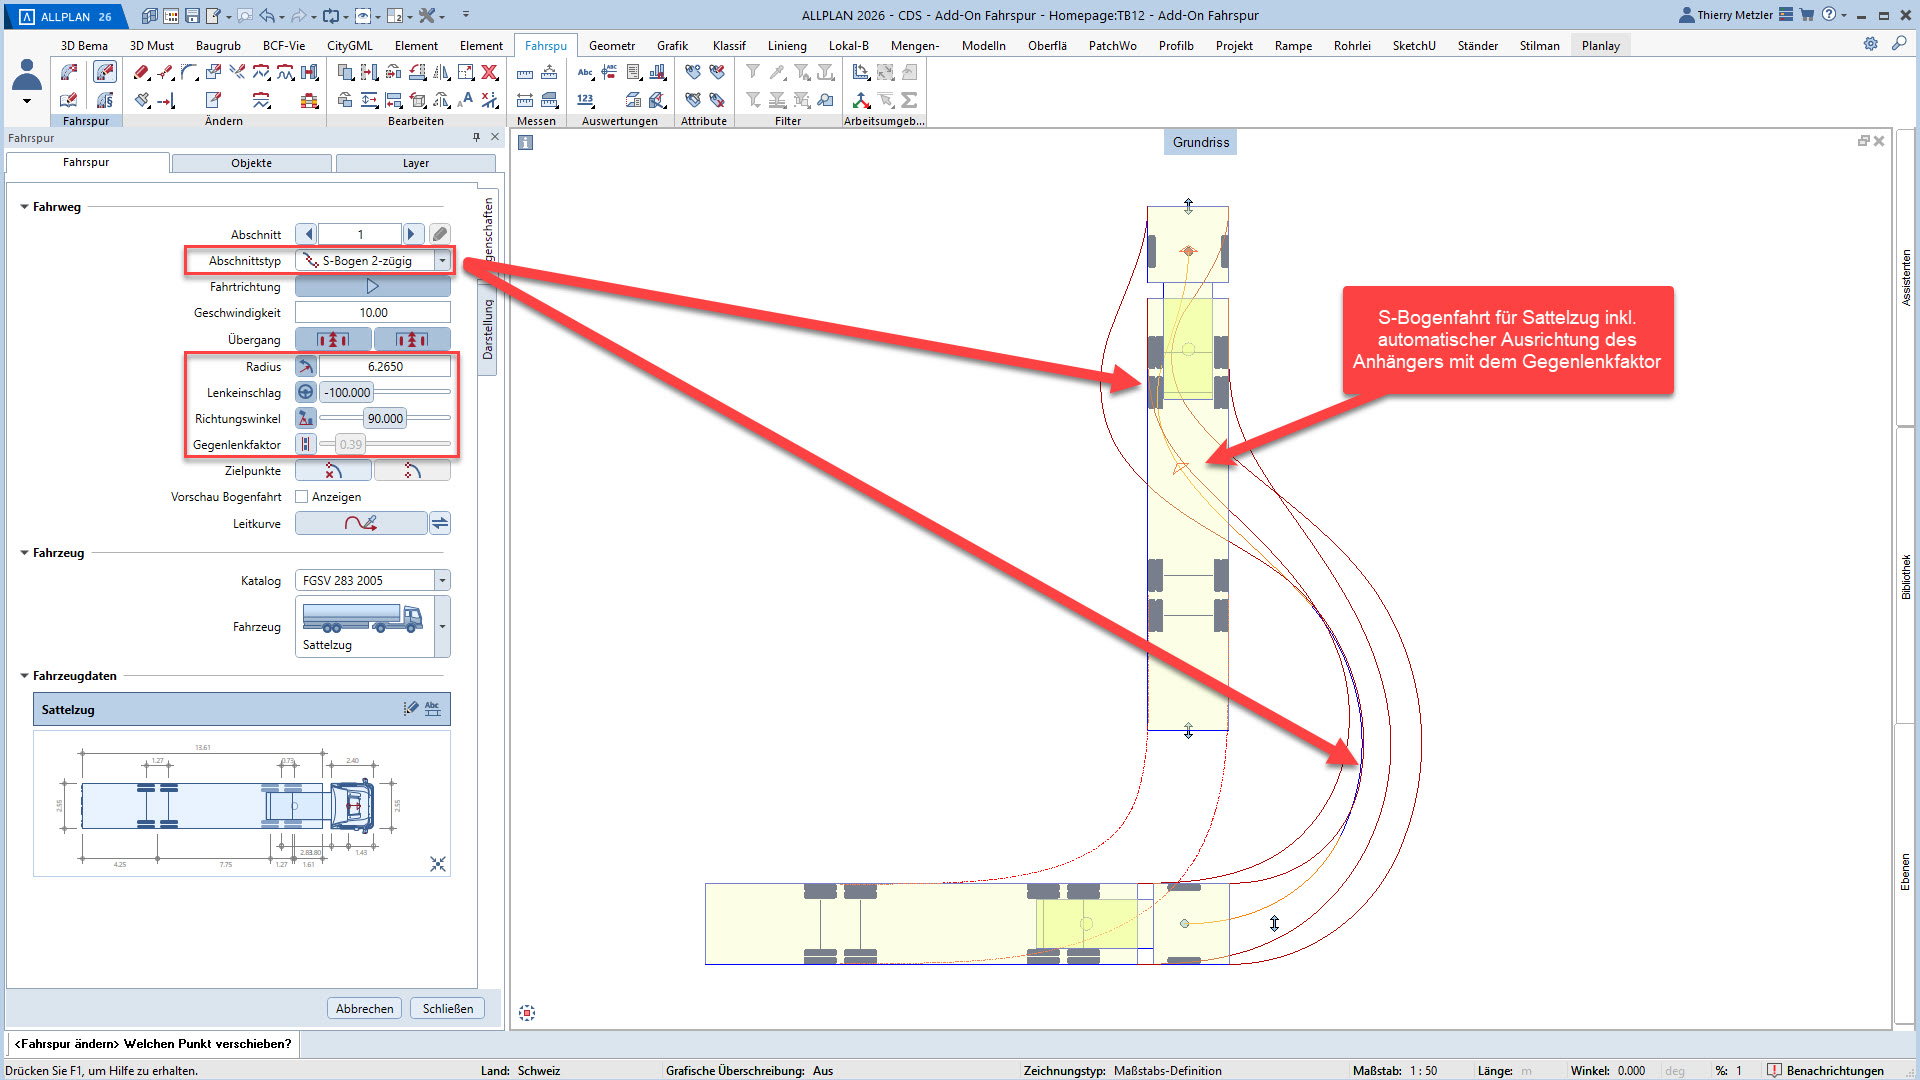
Task: Enable the Anzeigen preview checkbox
Action: pos(302,497)
